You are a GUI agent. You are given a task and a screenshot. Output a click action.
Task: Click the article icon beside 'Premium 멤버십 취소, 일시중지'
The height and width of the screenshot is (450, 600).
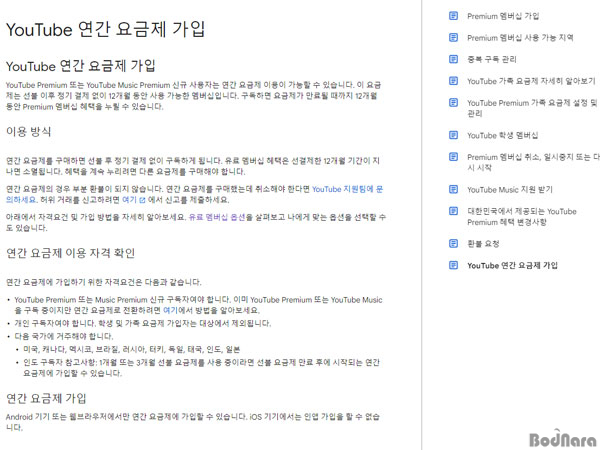click(453, 157)
